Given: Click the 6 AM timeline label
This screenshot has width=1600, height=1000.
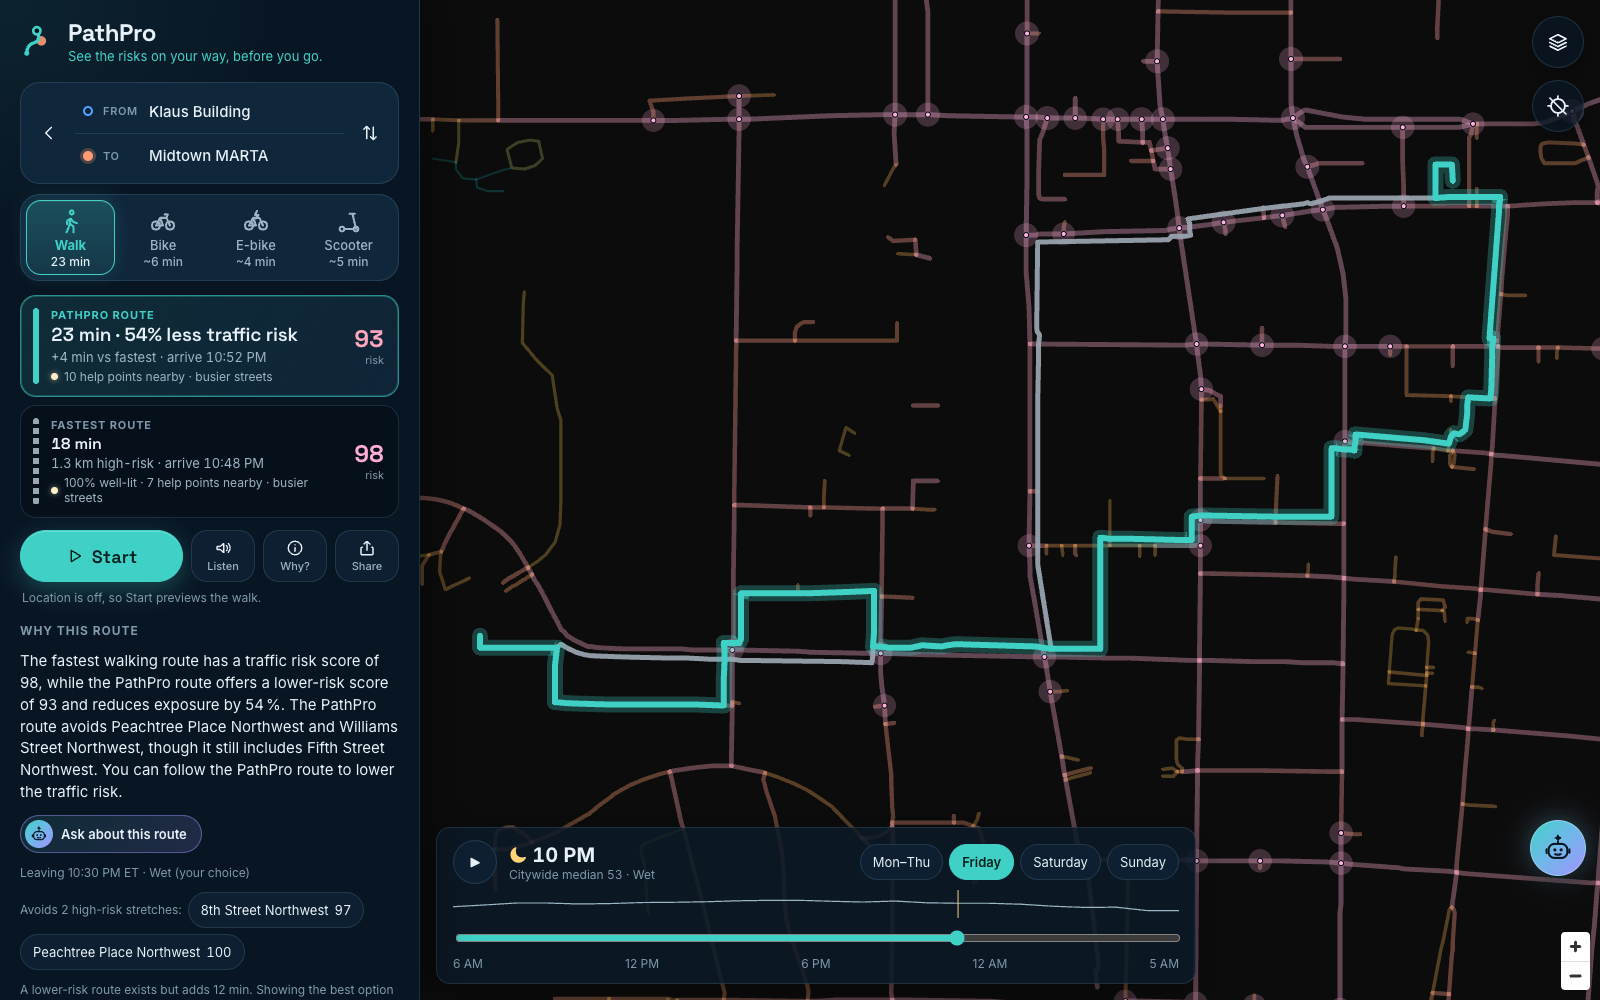Looking at the screenshot, I should 468,964.
